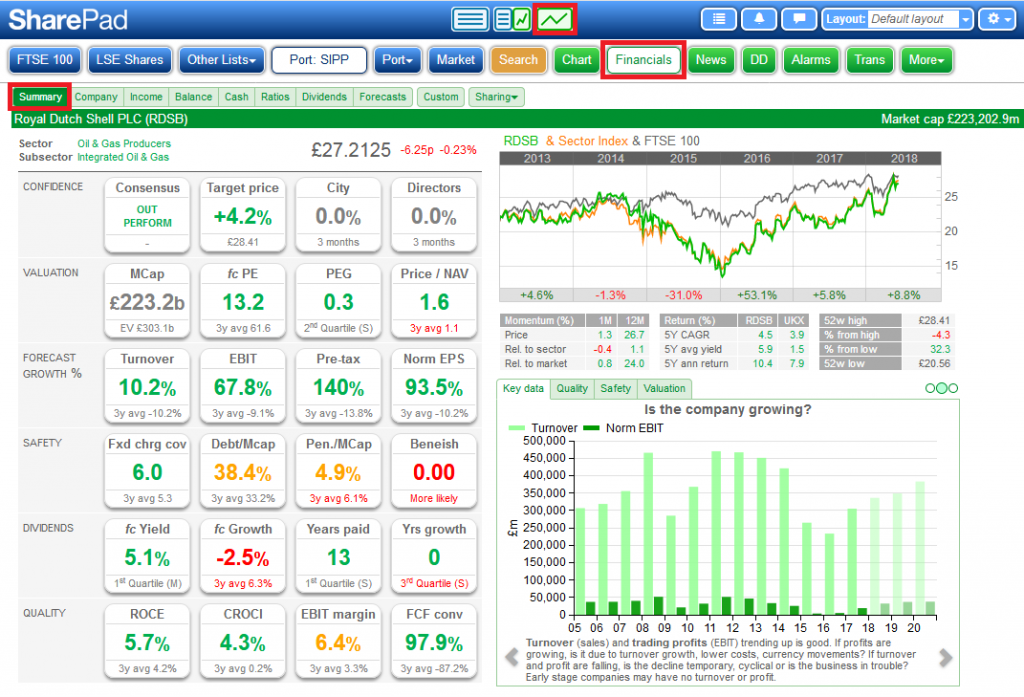Open the settings gear menu
This screenshot has width=1024, height=697.
pyautogui.click(x=996, y=19)
